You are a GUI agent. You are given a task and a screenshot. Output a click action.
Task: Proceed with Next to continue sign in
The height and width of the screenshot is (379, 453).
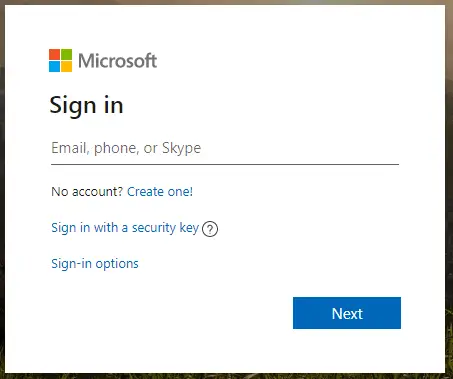pyautogui.click(x=347, y=313)
